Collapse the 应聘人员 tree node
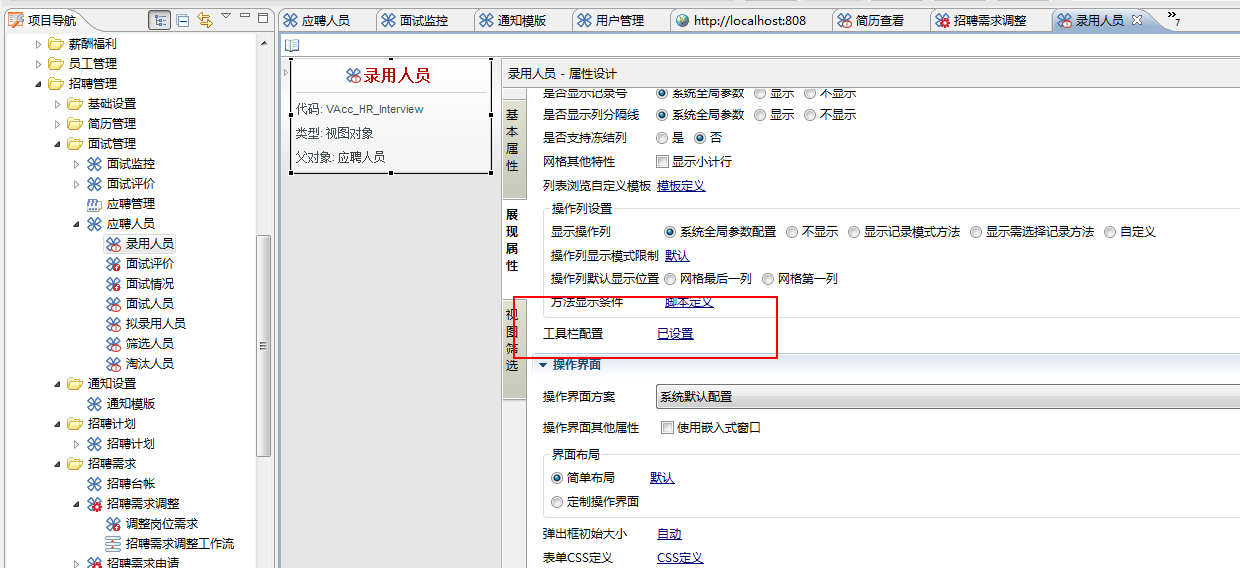This screenshot has width=1240, height=568. [76, 223]
